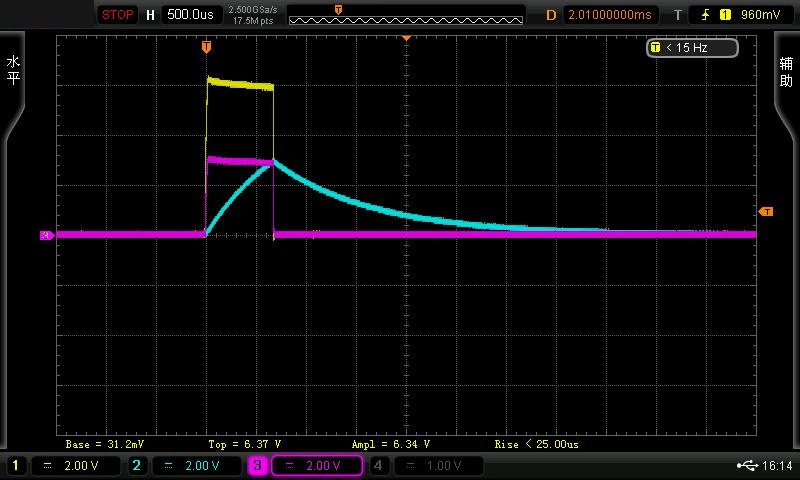Click the orange T trigger position marker on grid
This screenshot has height=480, width=800.
pyautogui.click(x=206, y=47)
